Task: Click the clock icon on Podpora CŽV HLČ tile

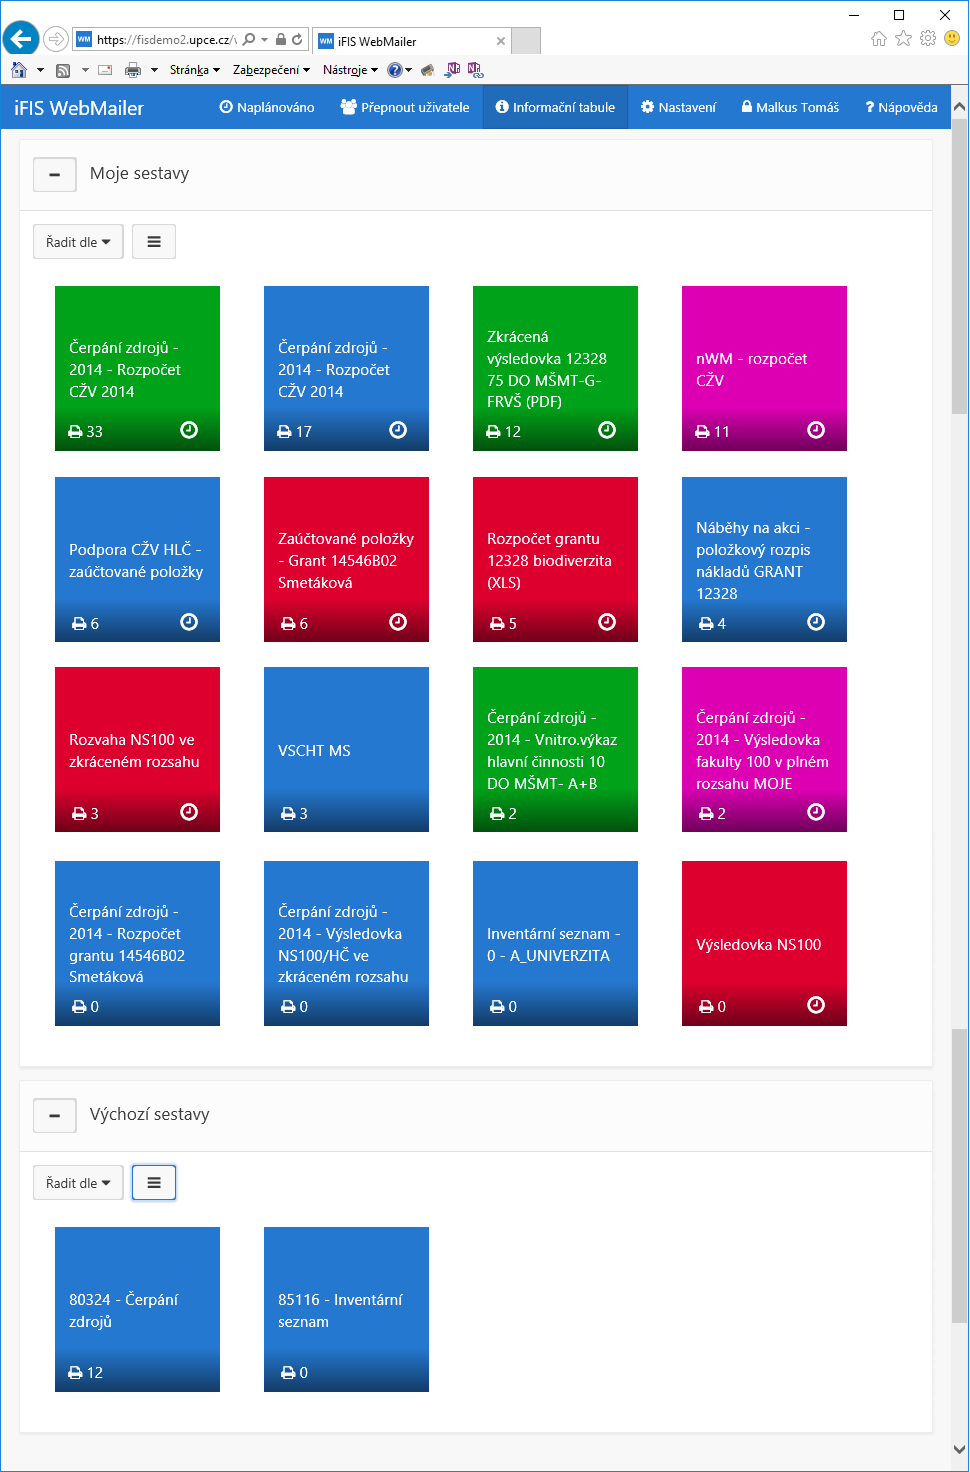Action: 189,622
